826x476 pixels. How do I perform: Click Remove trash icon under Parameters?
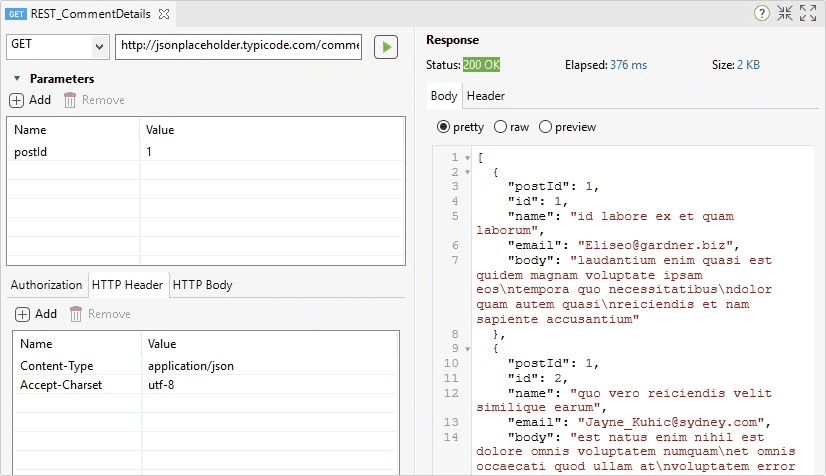(x=70, y=100)
